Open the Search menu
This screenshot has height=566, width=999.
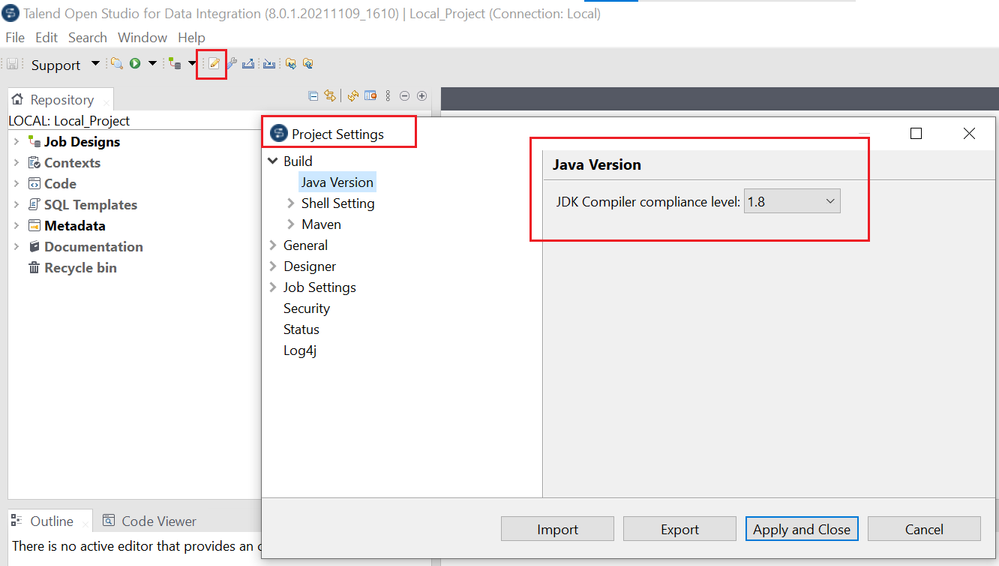[x=87, y=38]
